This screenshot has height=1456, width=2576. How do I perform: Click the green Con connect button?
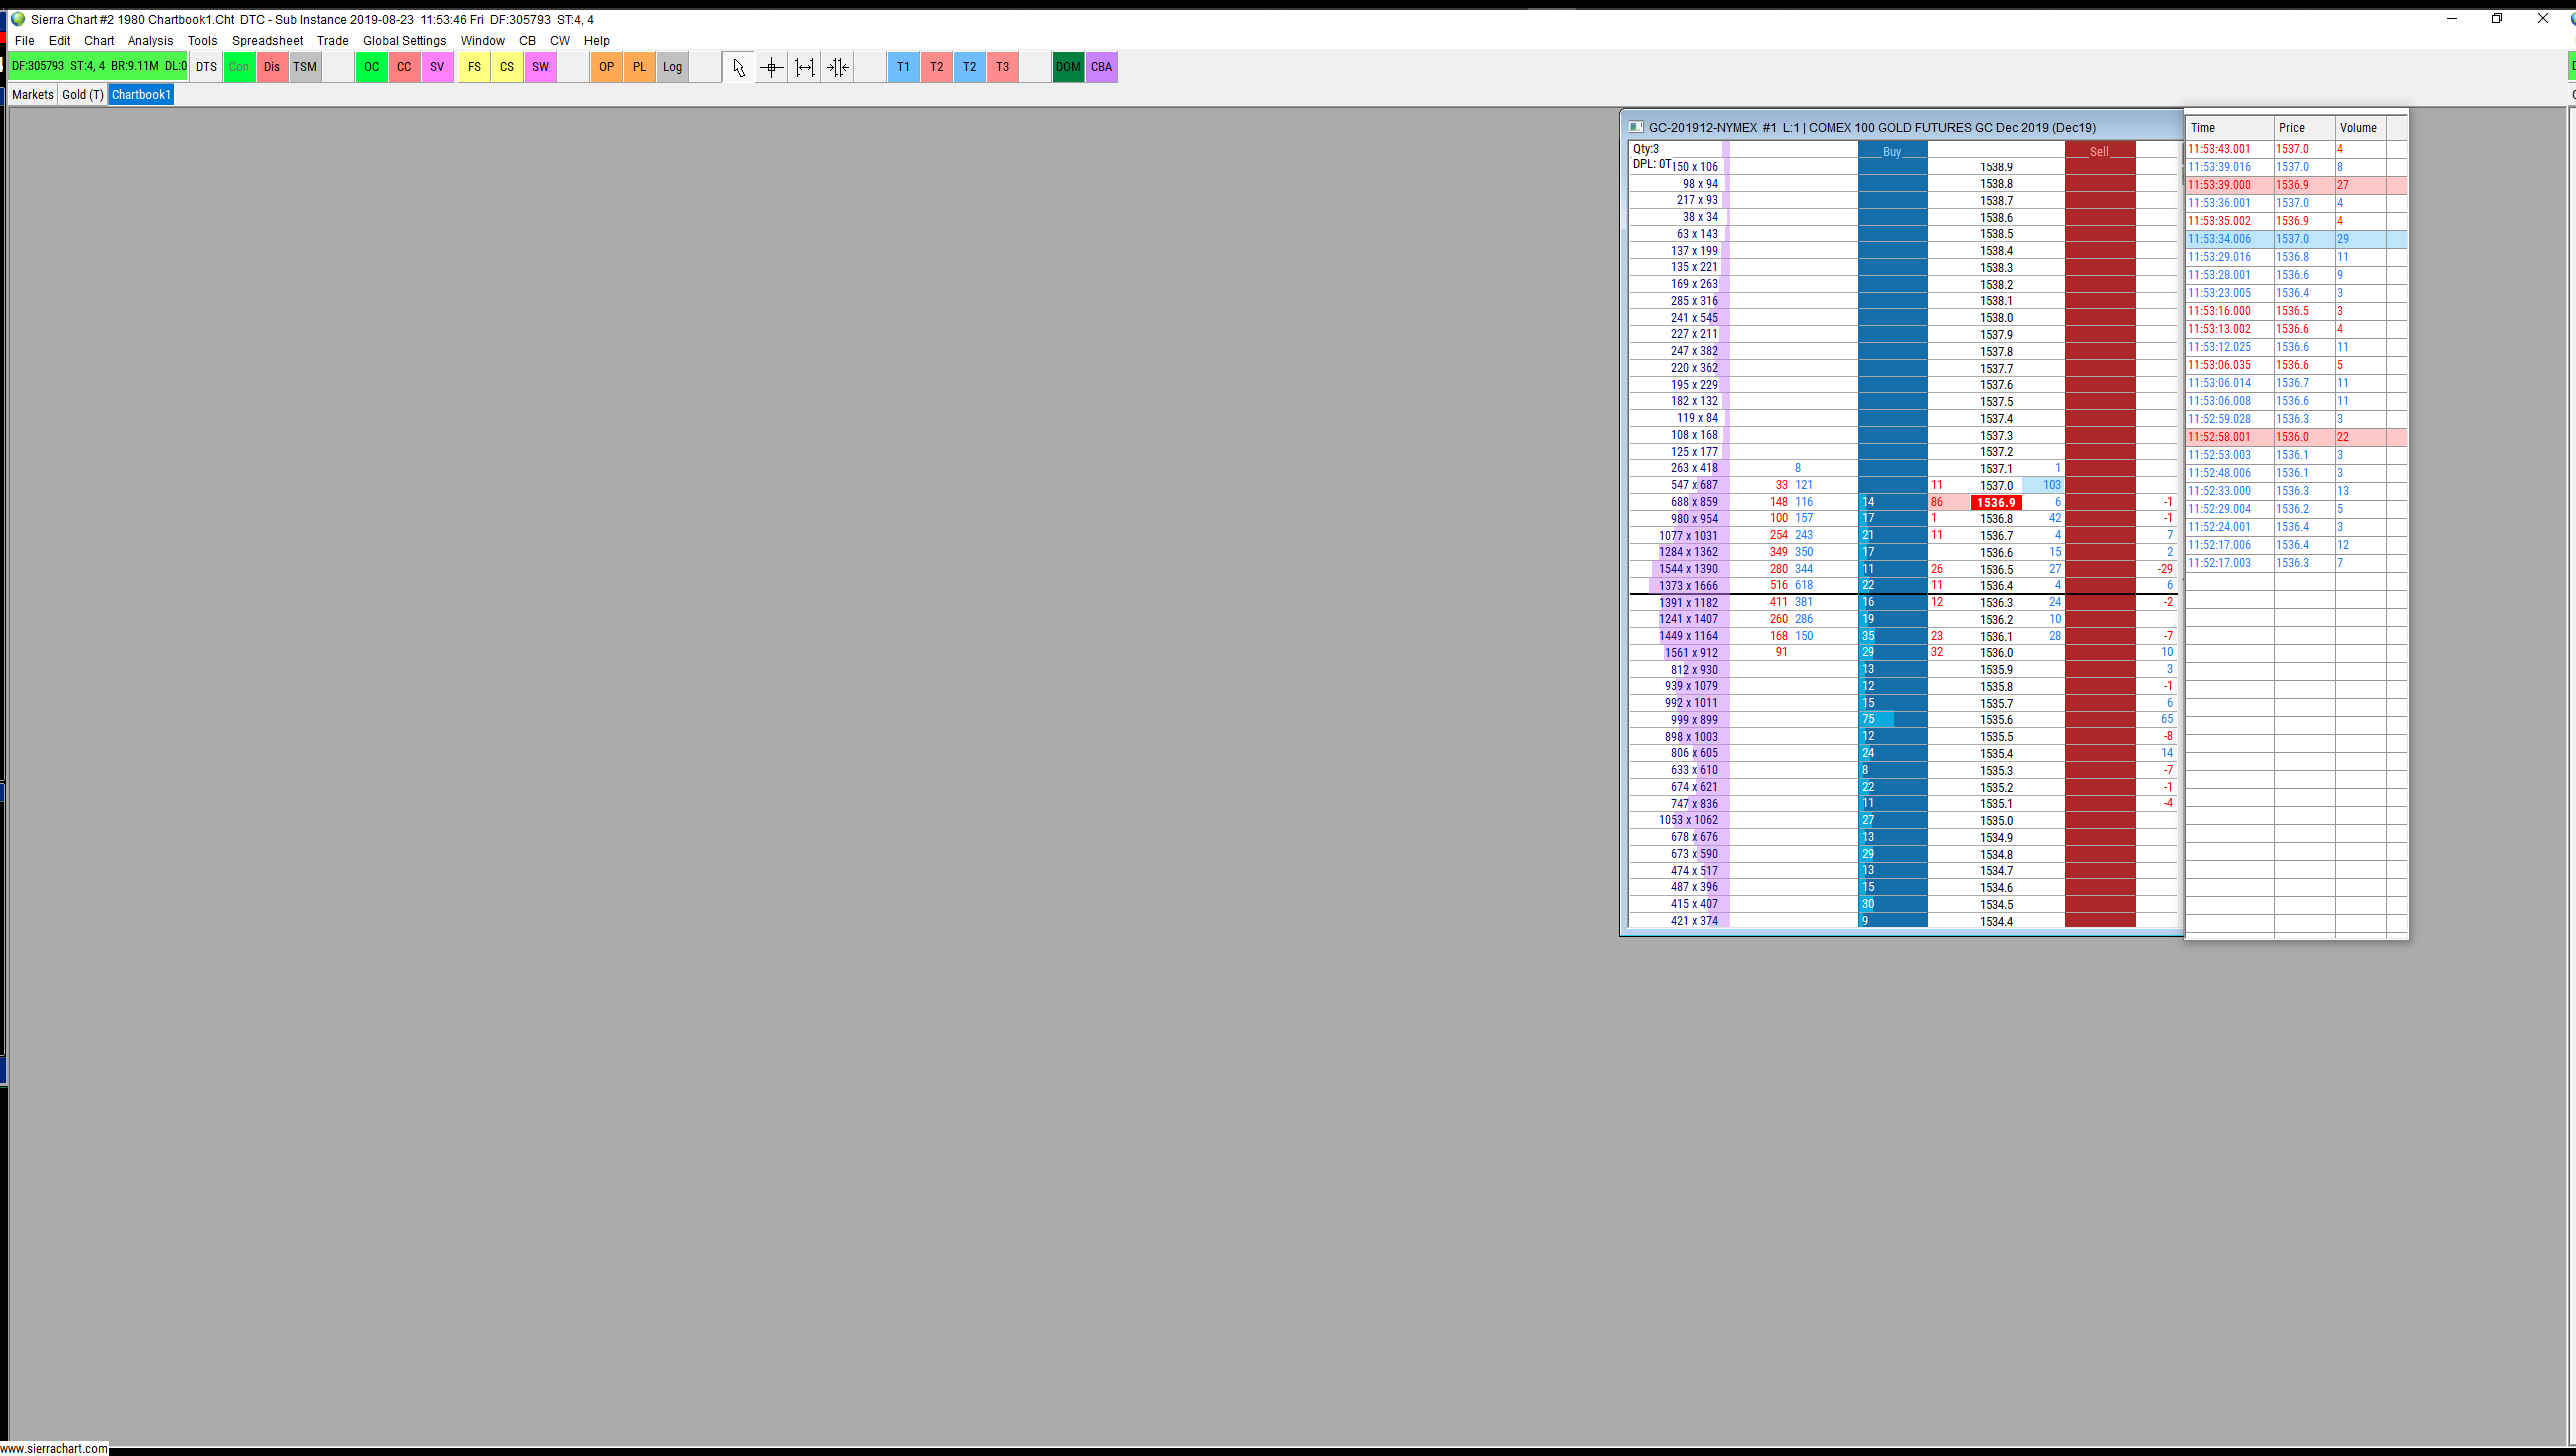pos(239,67)
